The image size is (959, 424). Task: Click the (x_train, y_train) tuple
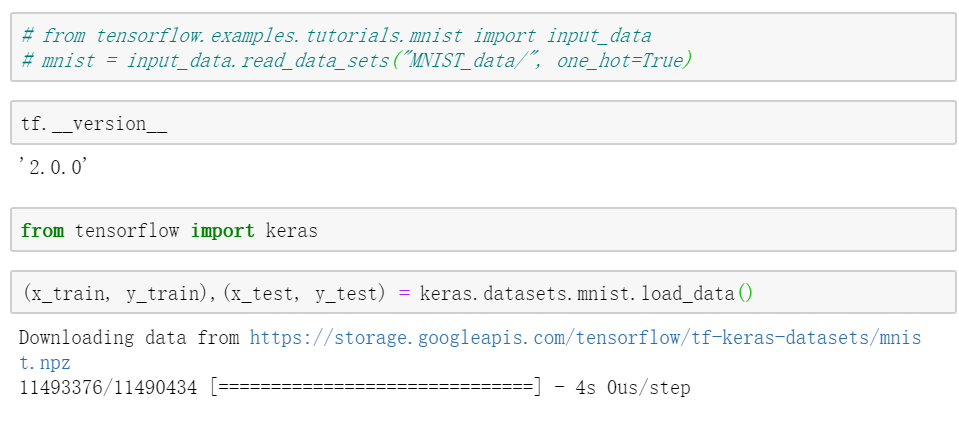tap(118, 294)
